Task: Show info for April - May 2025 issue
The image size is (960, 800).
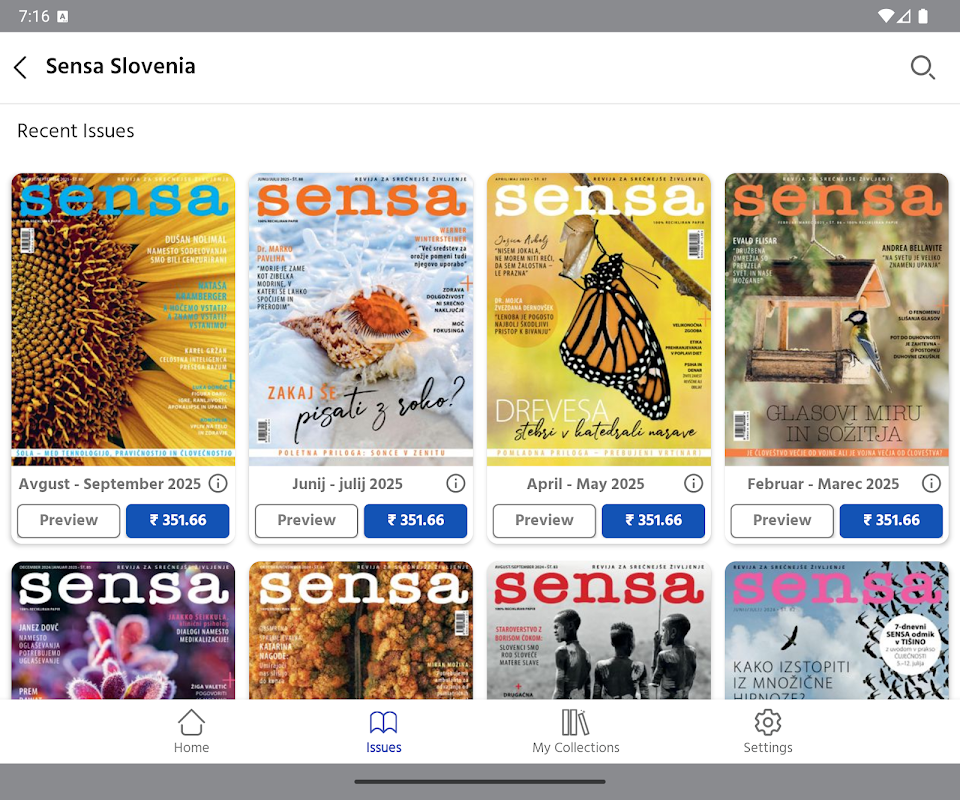Action: click(x=693, y=484)
